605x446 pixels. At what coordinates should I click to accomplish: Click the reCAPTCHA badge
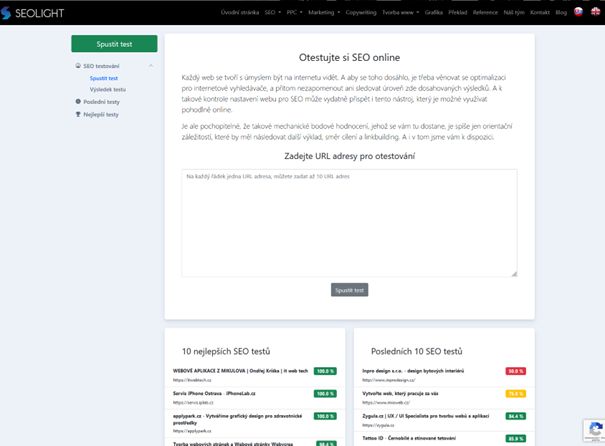[x=592, y=429]
